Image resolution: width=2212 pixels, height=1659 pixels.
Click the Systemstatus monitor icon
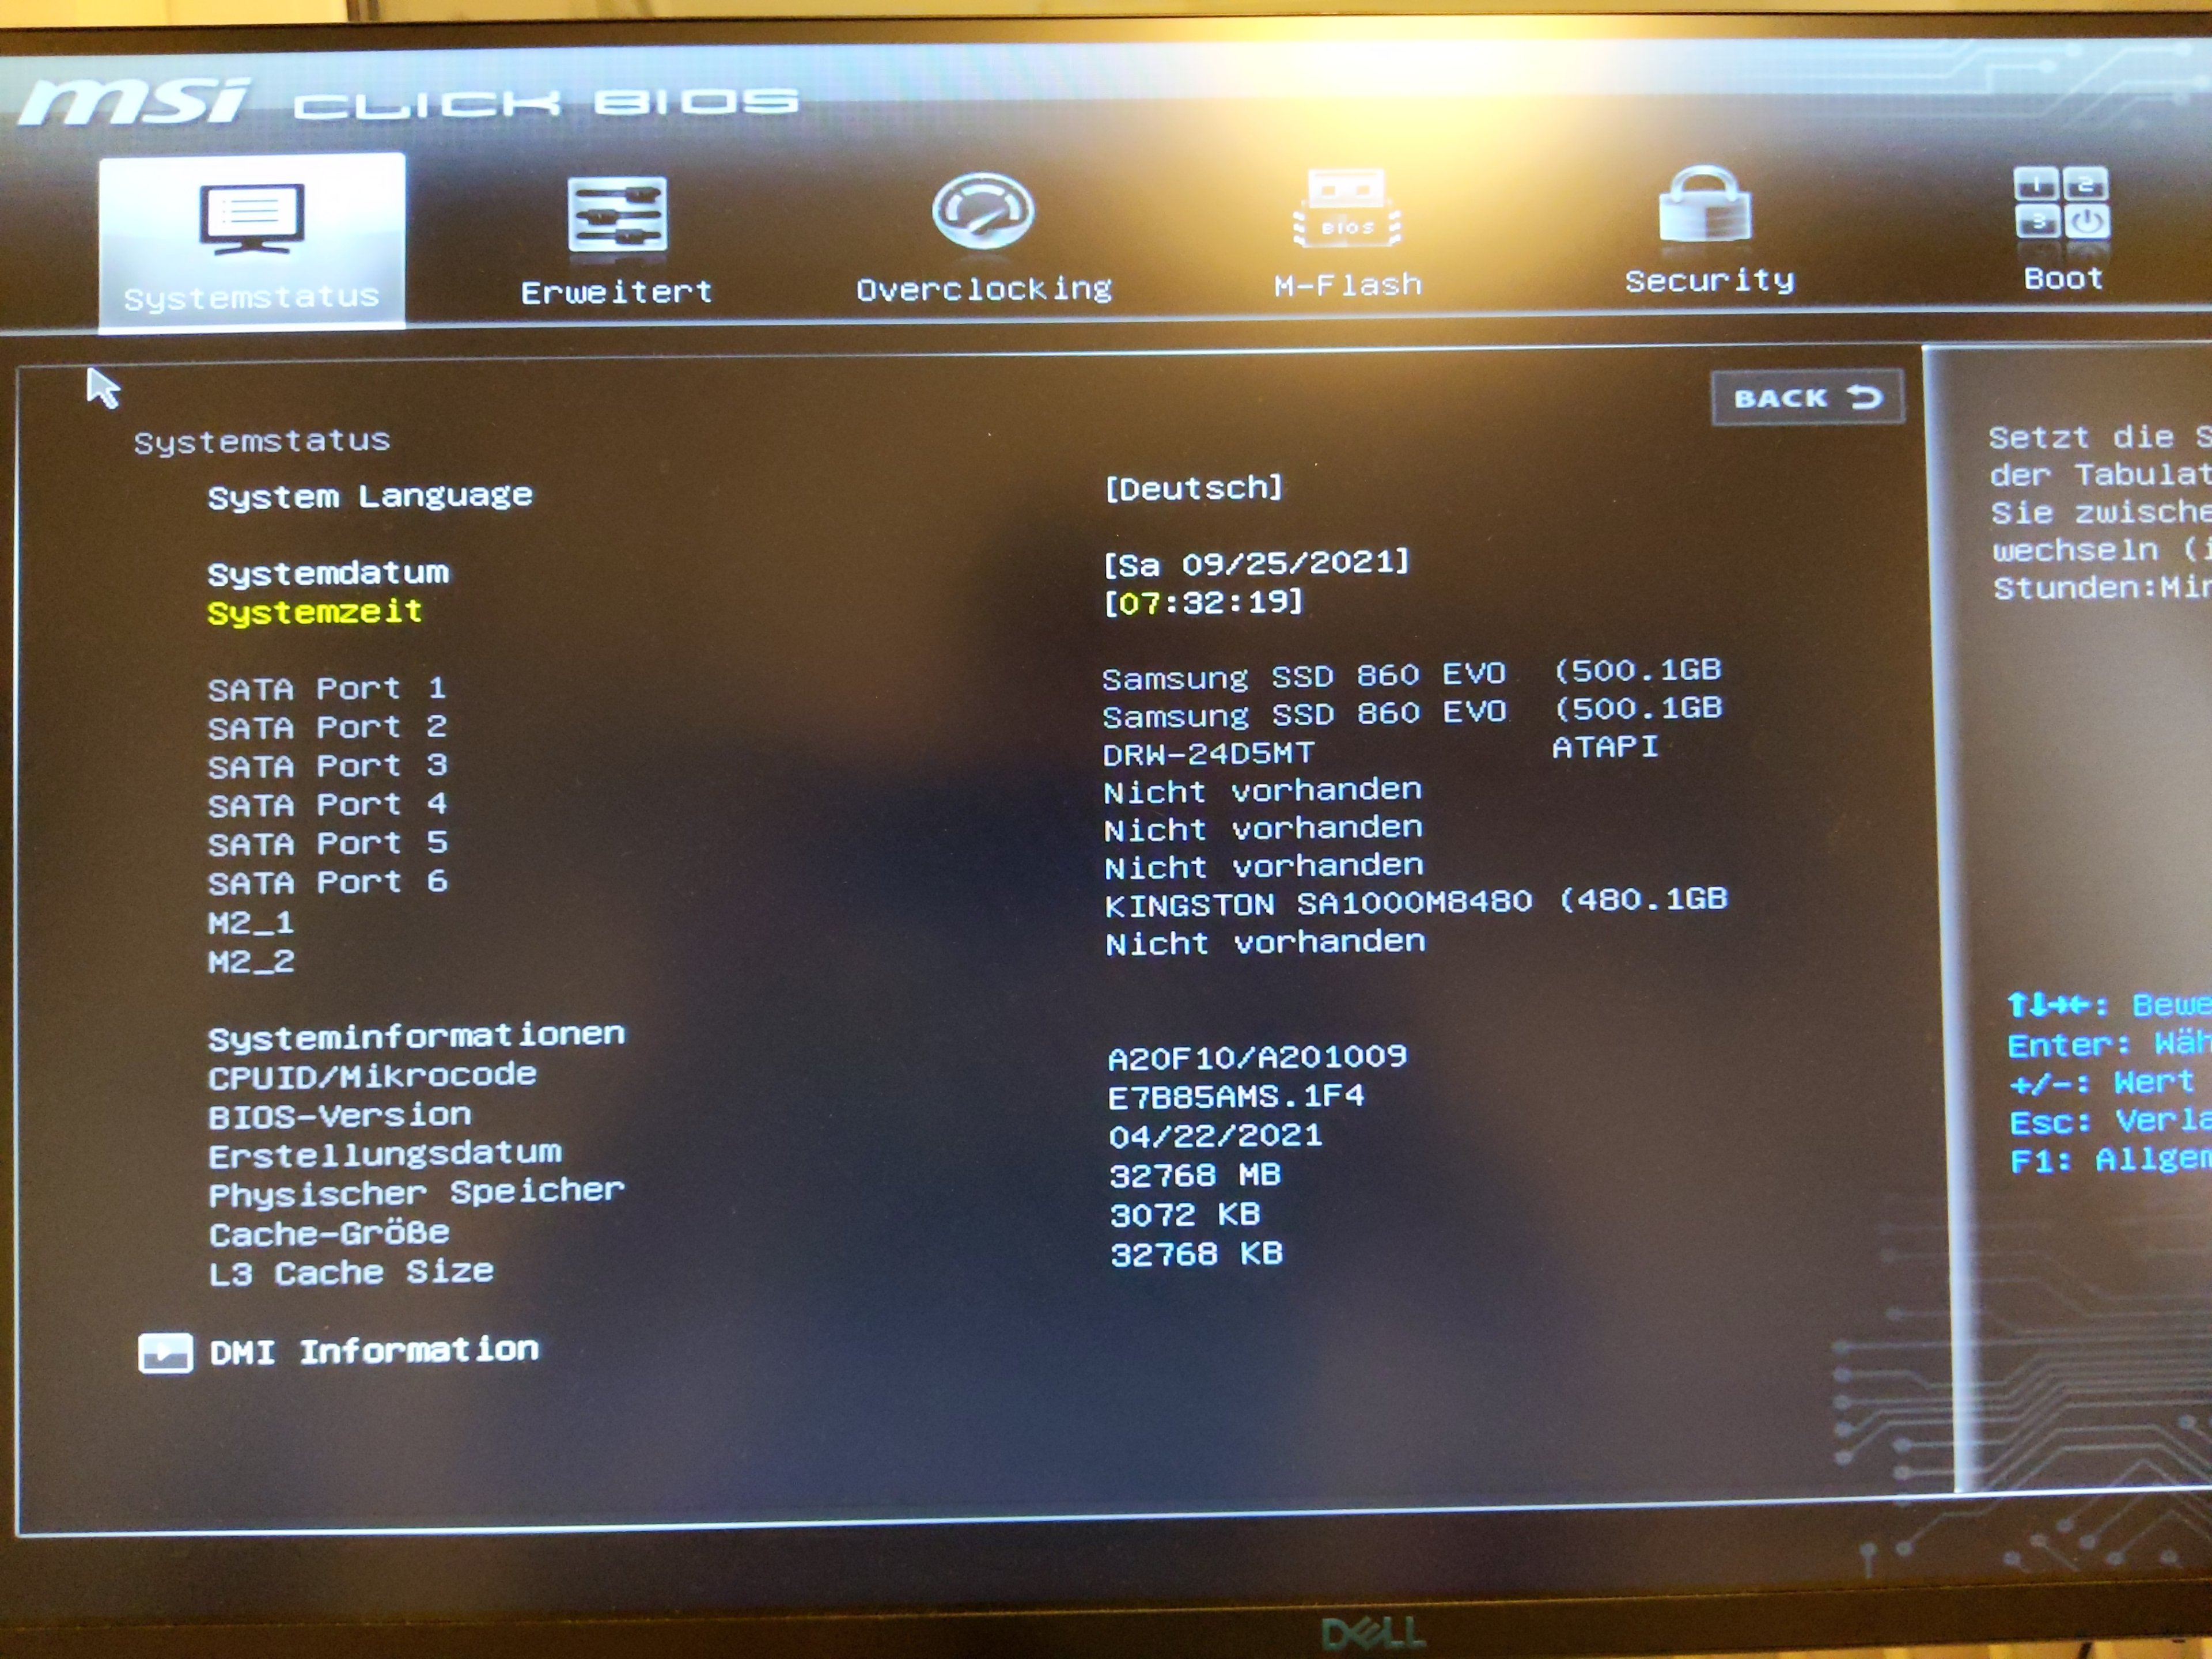click(x=251, y=217)
